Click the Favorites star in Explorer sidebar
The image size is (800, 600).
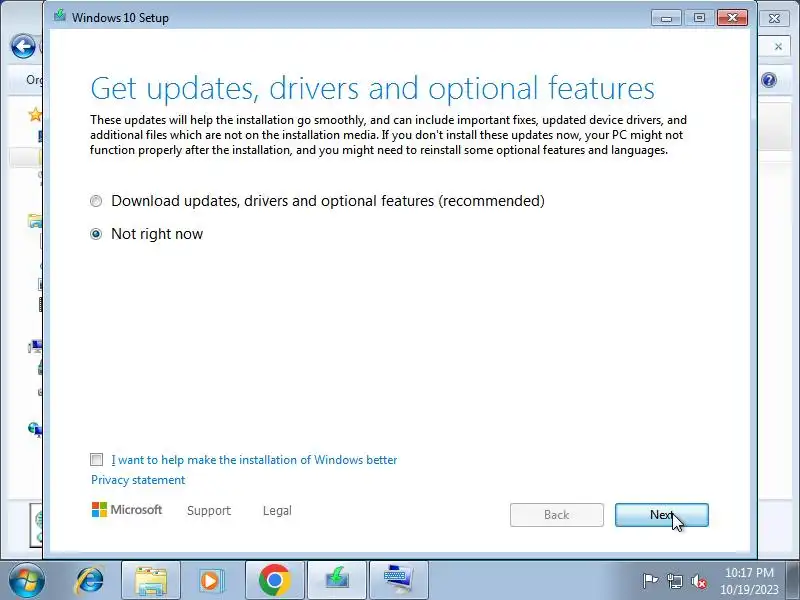coord(35,114)
